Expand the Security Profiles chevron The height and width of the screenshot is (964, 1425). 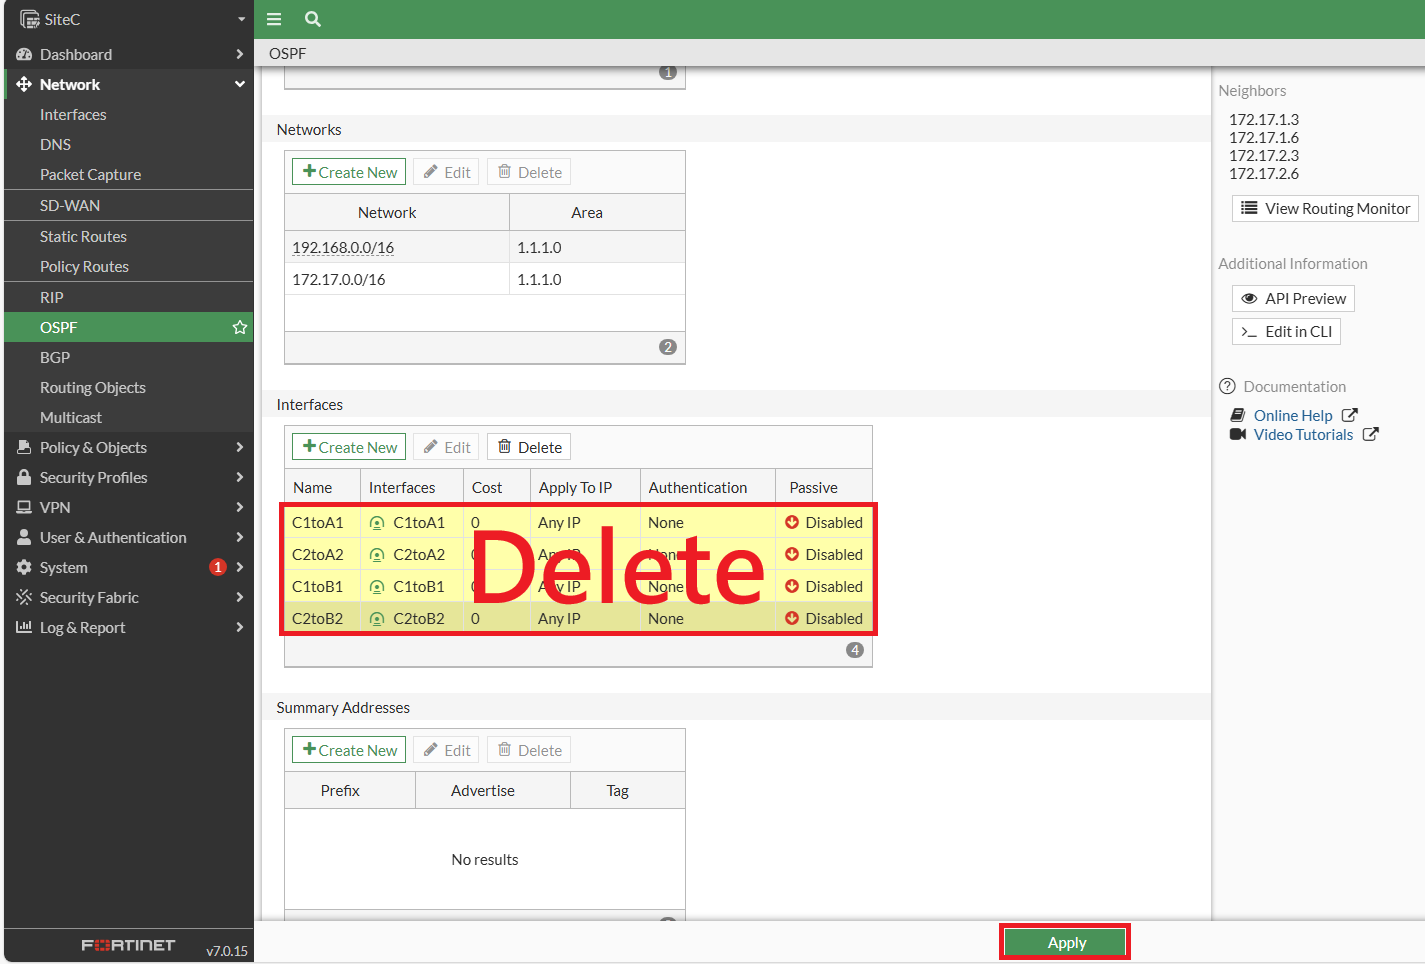240,477
